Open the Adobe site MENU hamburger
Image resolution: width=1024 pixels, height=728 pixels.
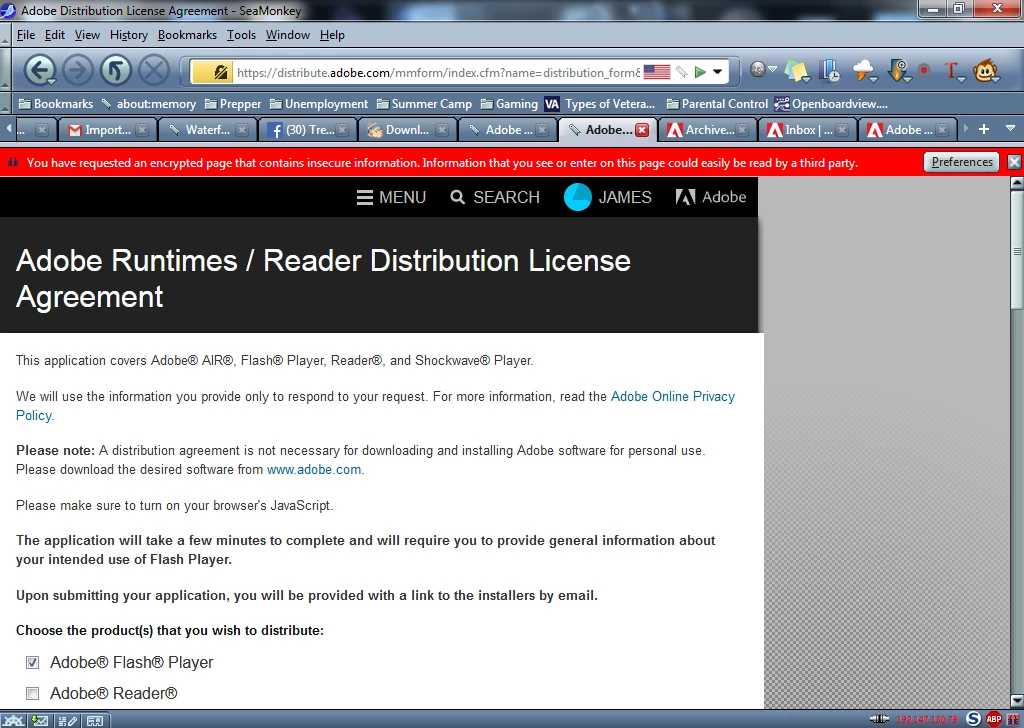coord(391,197)
